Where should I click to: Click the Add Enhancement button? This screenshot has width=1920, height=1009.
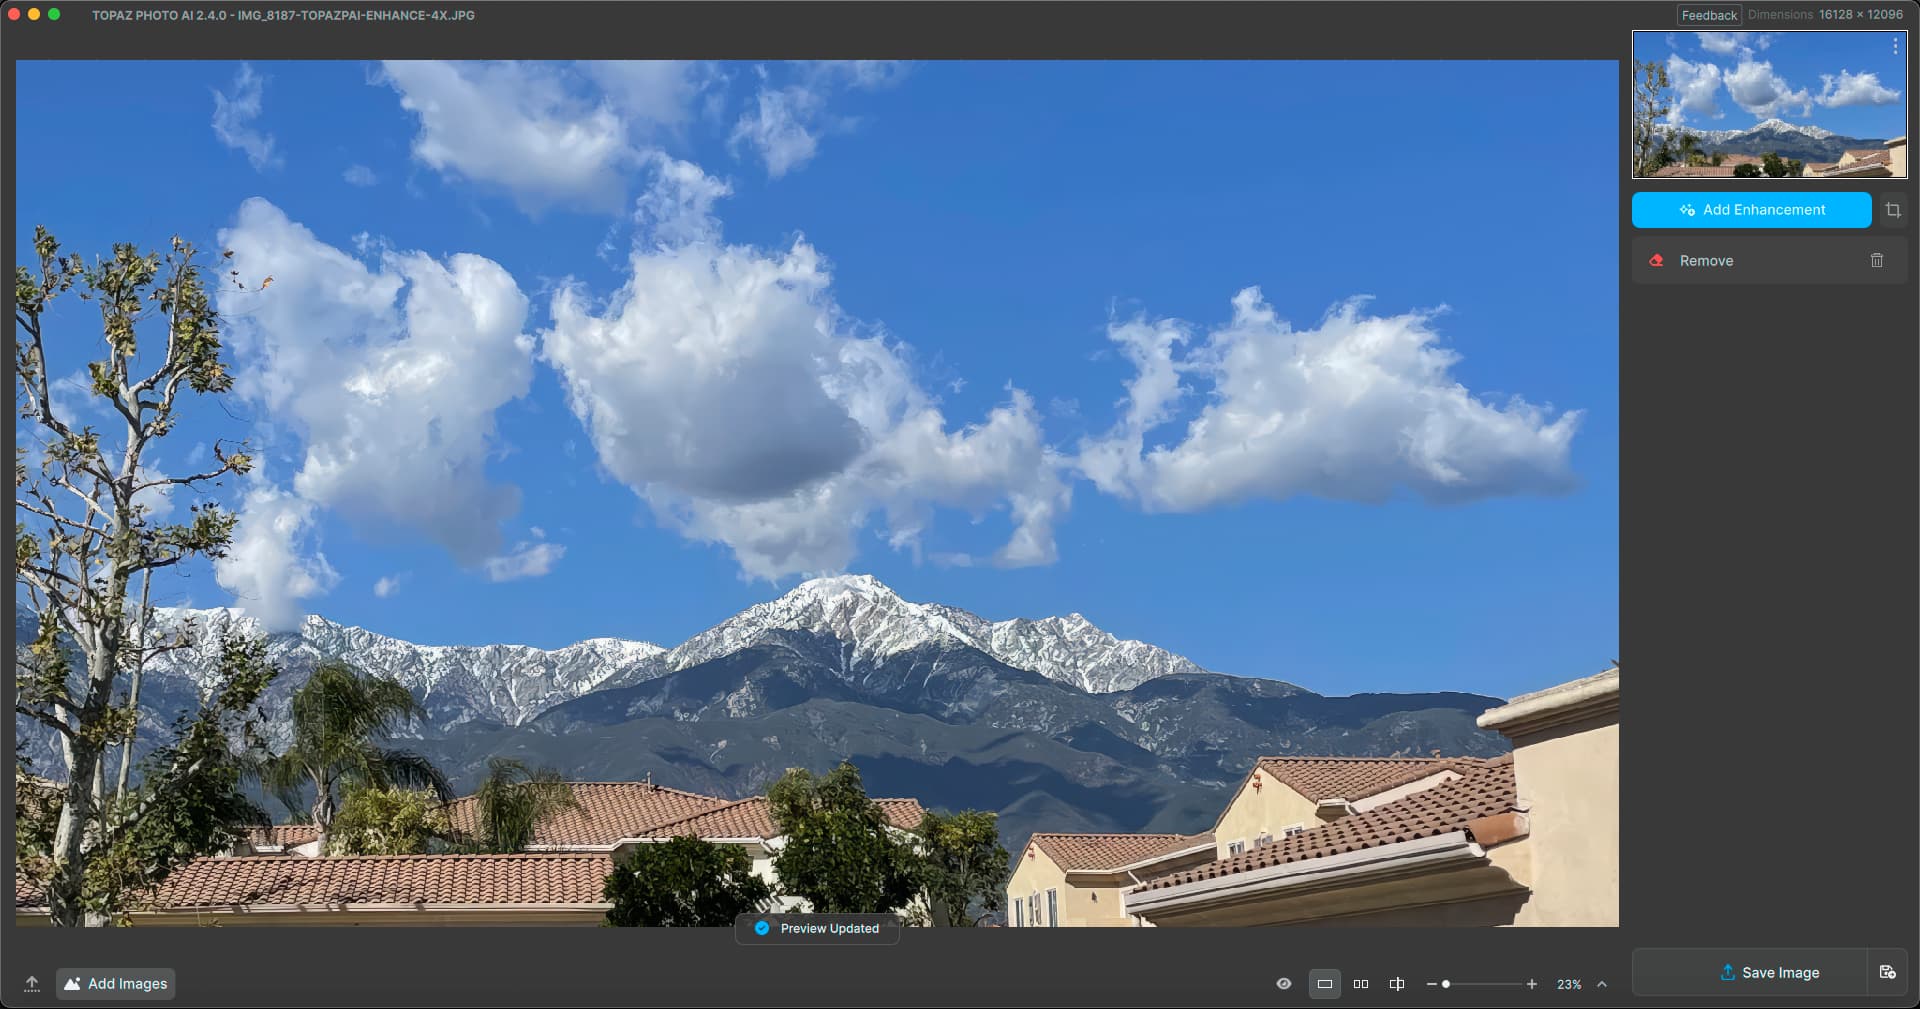point(1751,210)
